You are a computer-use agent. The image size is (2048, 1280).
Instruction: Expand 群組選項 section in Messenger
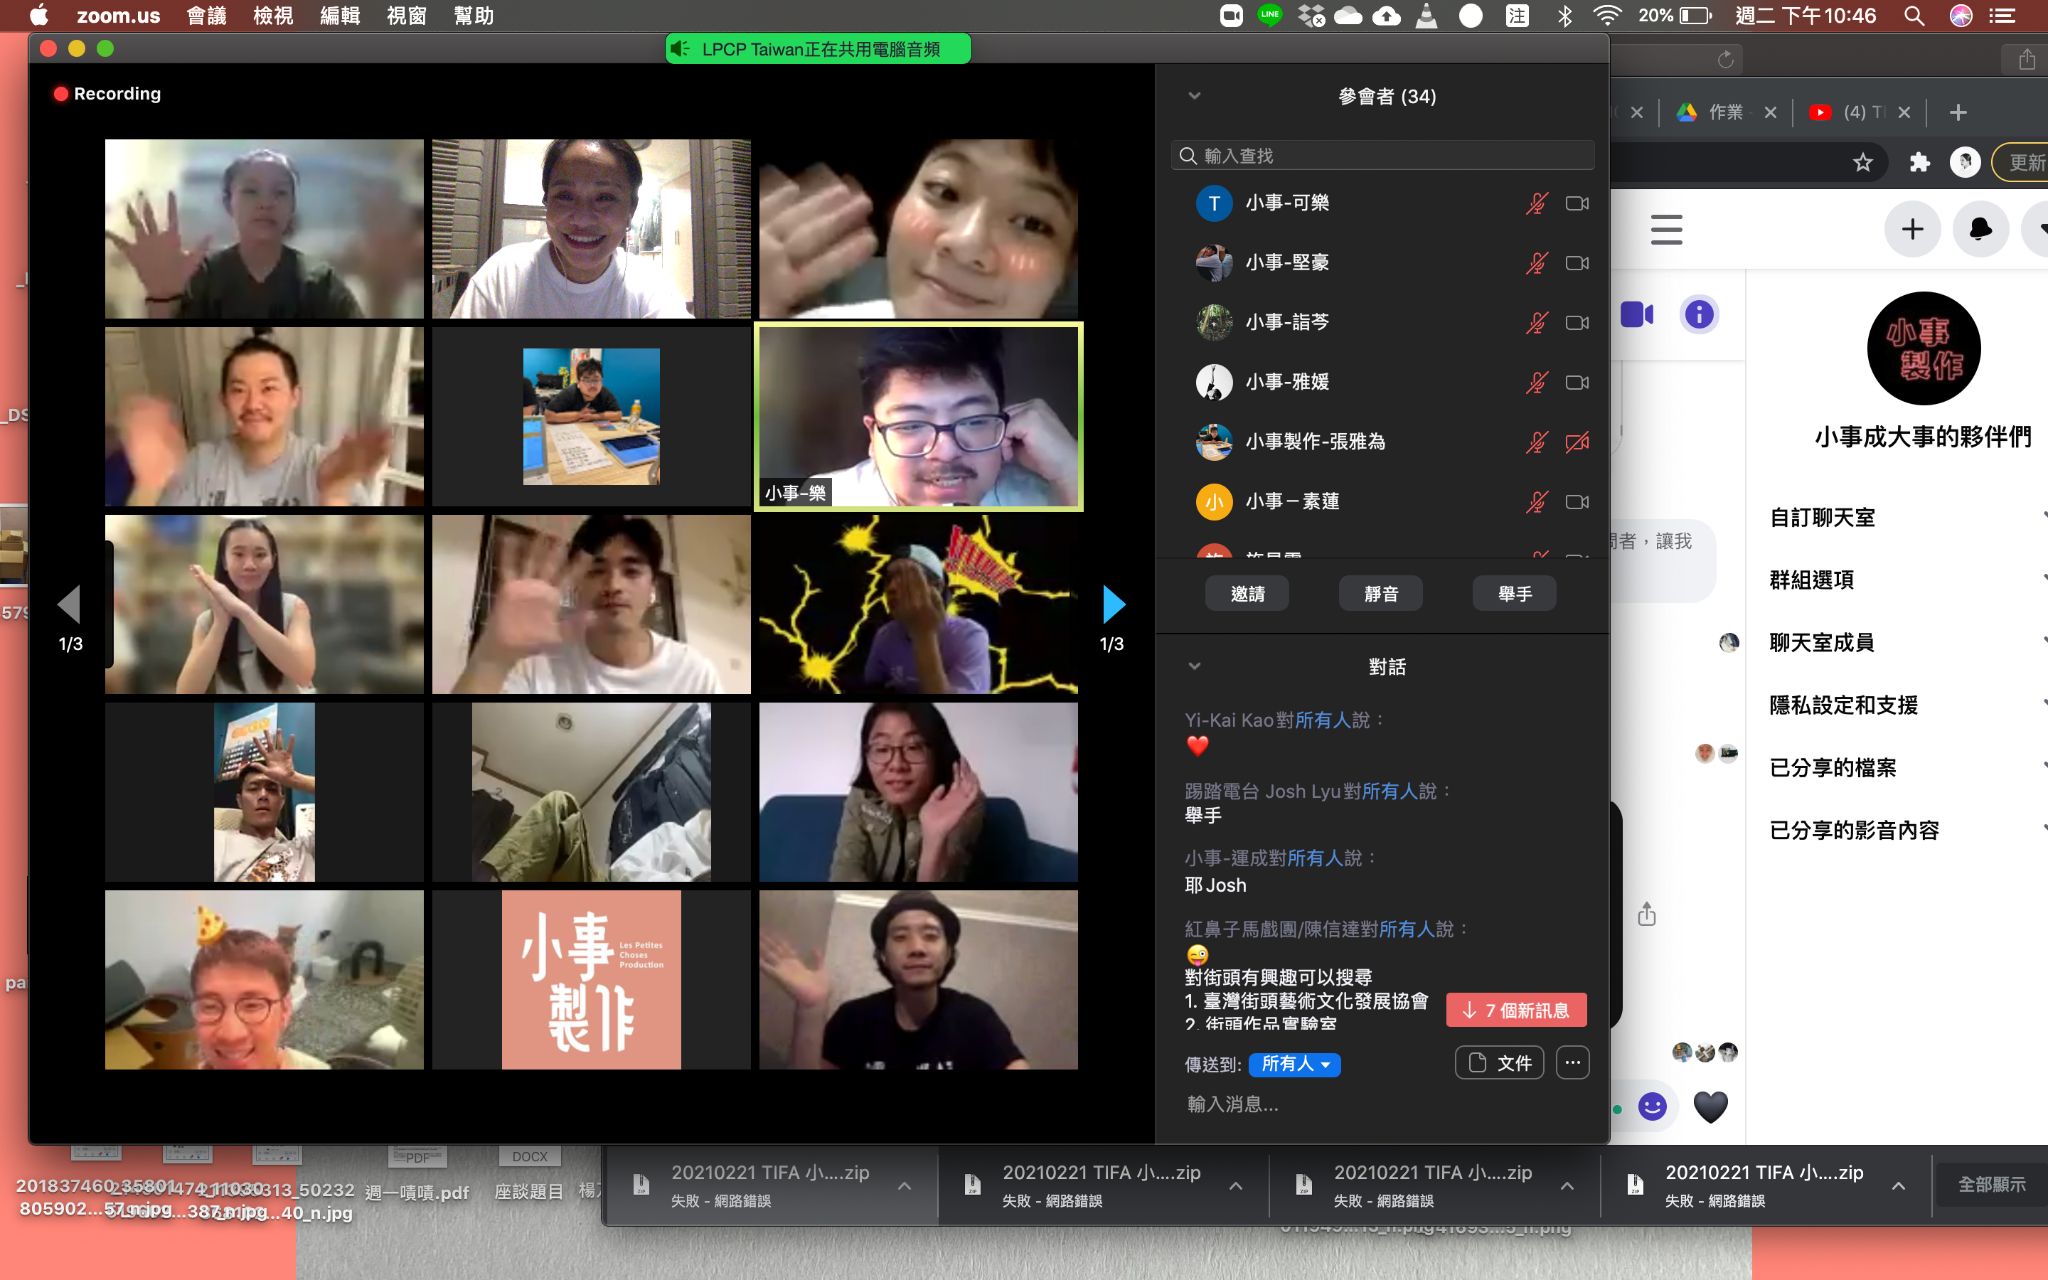coord(1908,580)
